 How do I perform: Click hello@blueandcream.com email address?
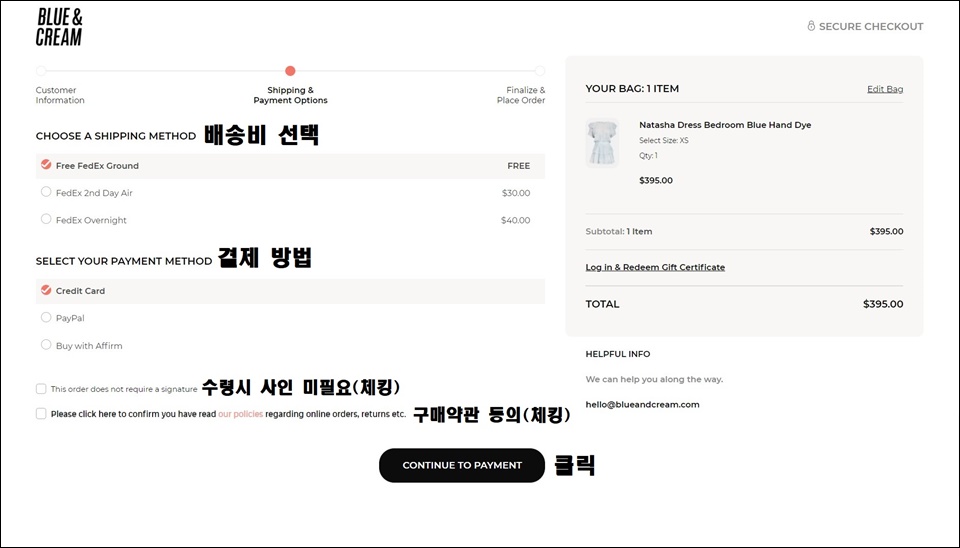click(642, 405)
